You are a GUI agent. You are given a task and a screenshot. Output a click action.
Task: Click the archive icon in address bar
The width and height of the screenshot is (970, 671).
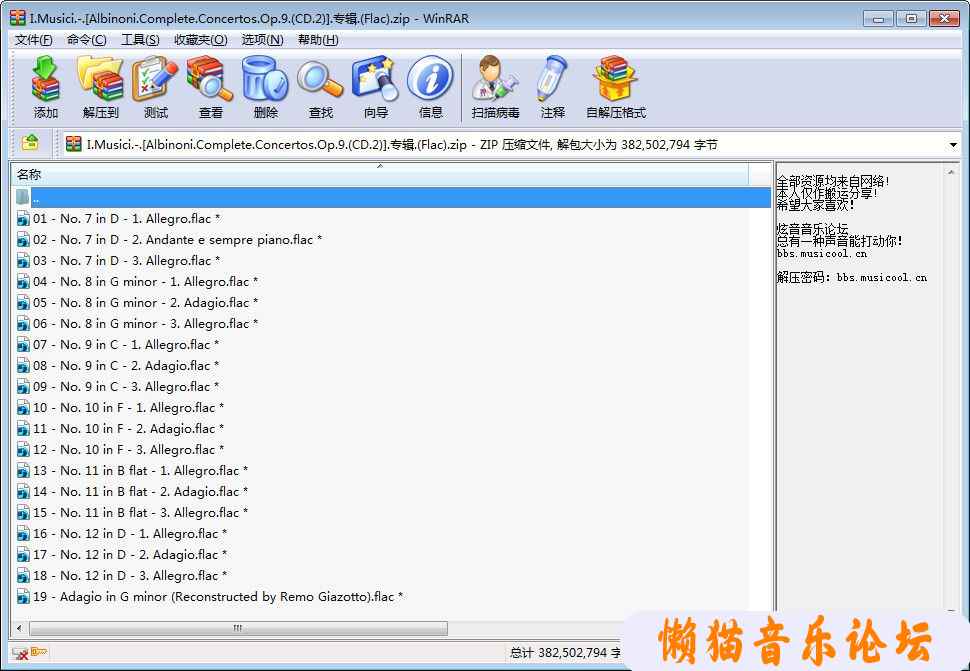point(74,144)
